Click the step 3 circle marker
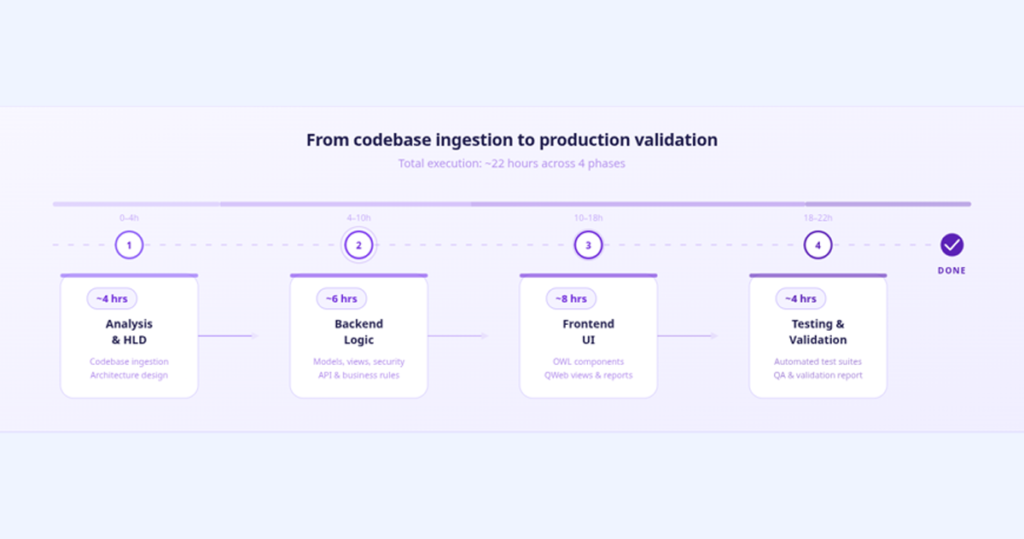 point(588,245)
